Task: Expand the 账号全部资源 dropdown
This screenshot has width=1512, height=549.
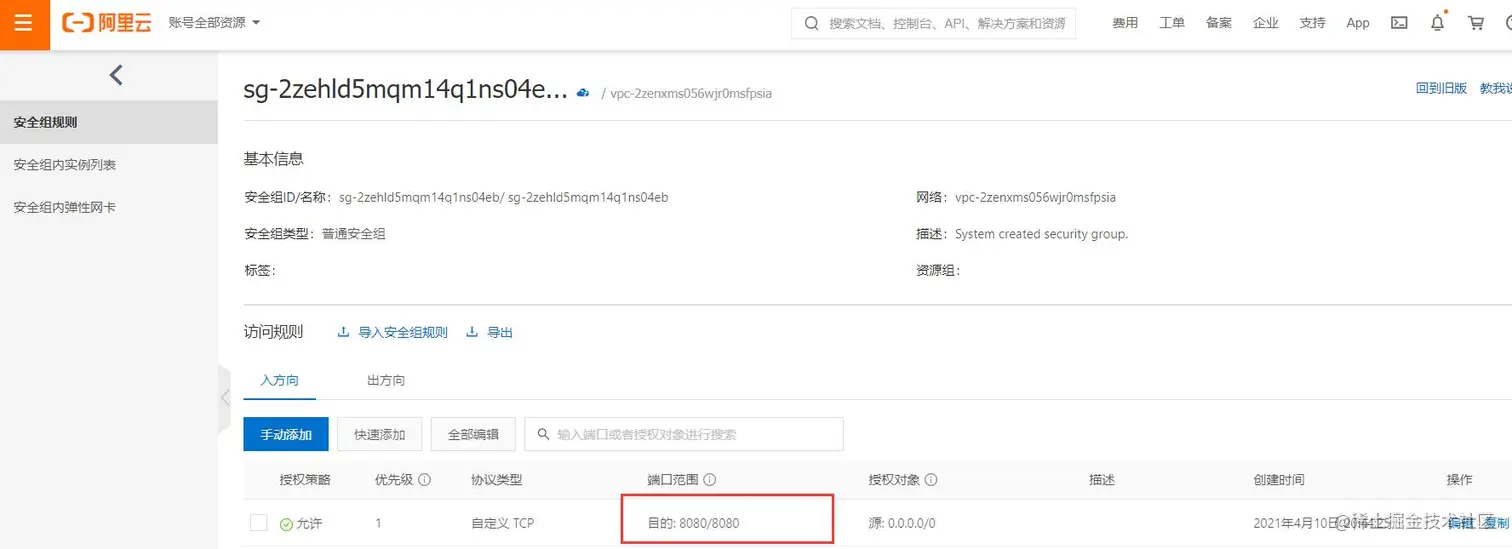Action: pyautogui.click(x=215, y=23)
